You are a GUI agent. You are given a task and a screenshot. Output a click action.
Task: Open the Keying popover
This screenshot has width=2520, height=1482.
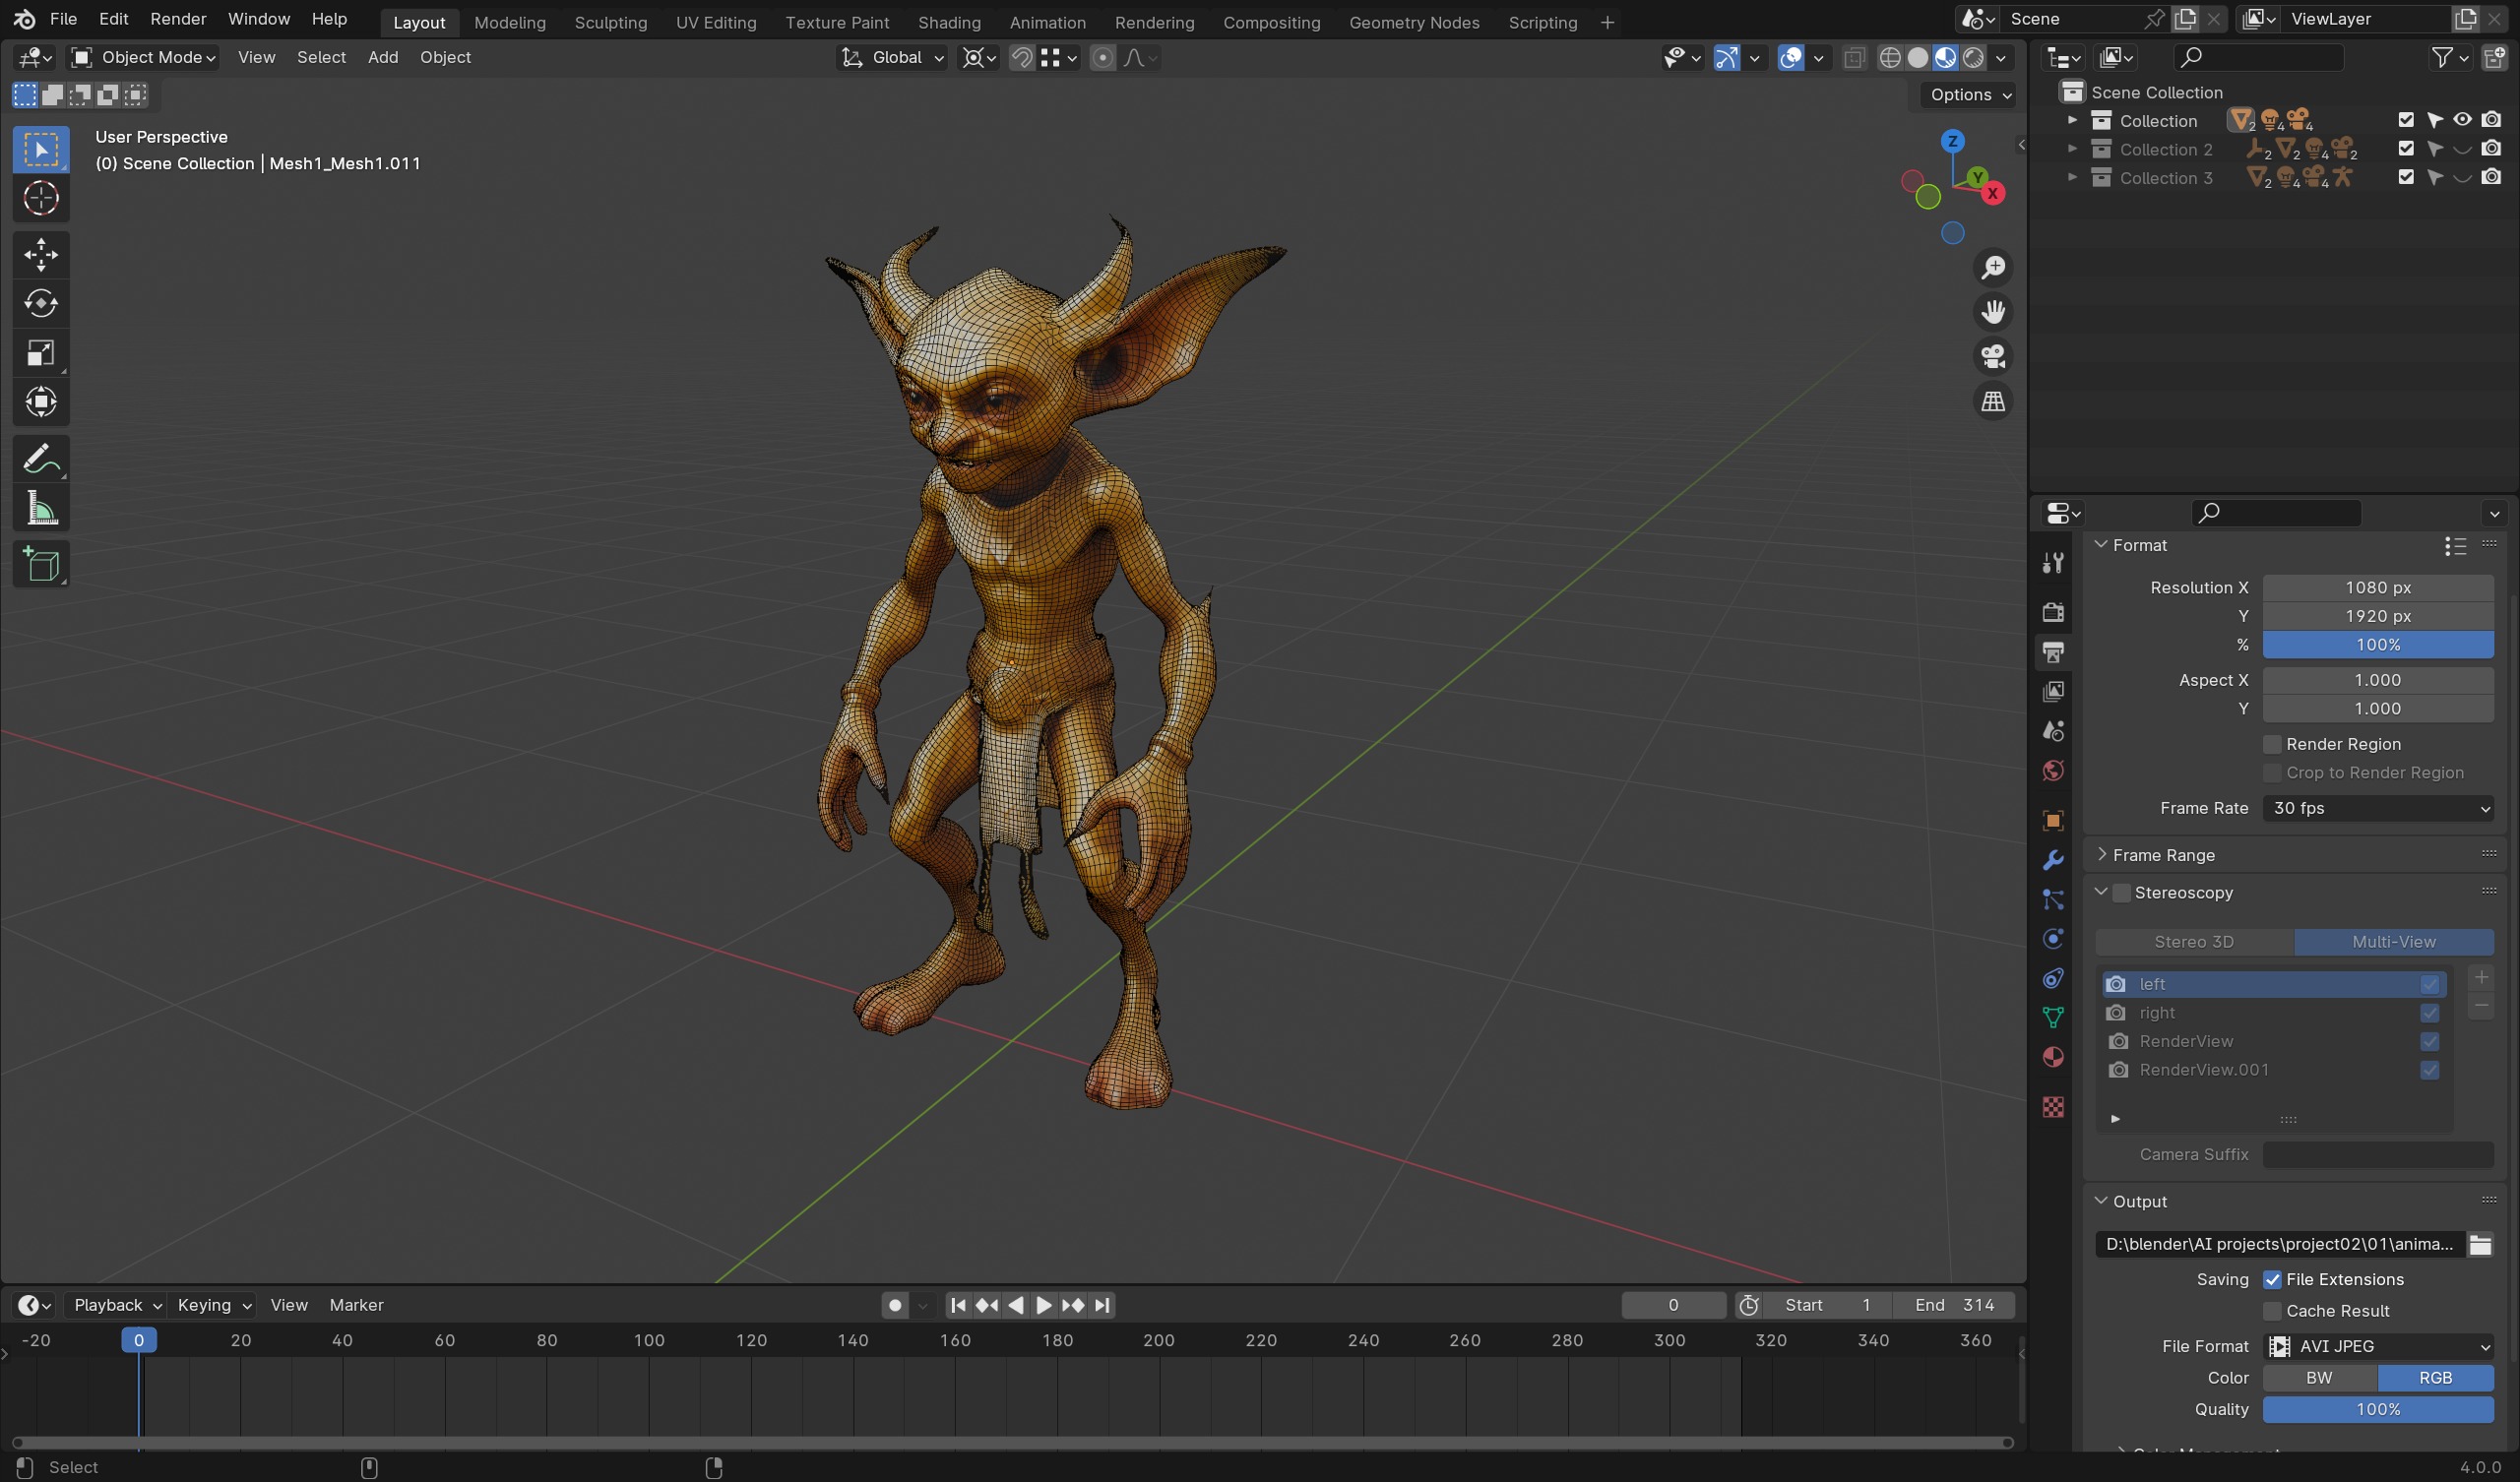pyautogui.click(x=214, y=1305)
